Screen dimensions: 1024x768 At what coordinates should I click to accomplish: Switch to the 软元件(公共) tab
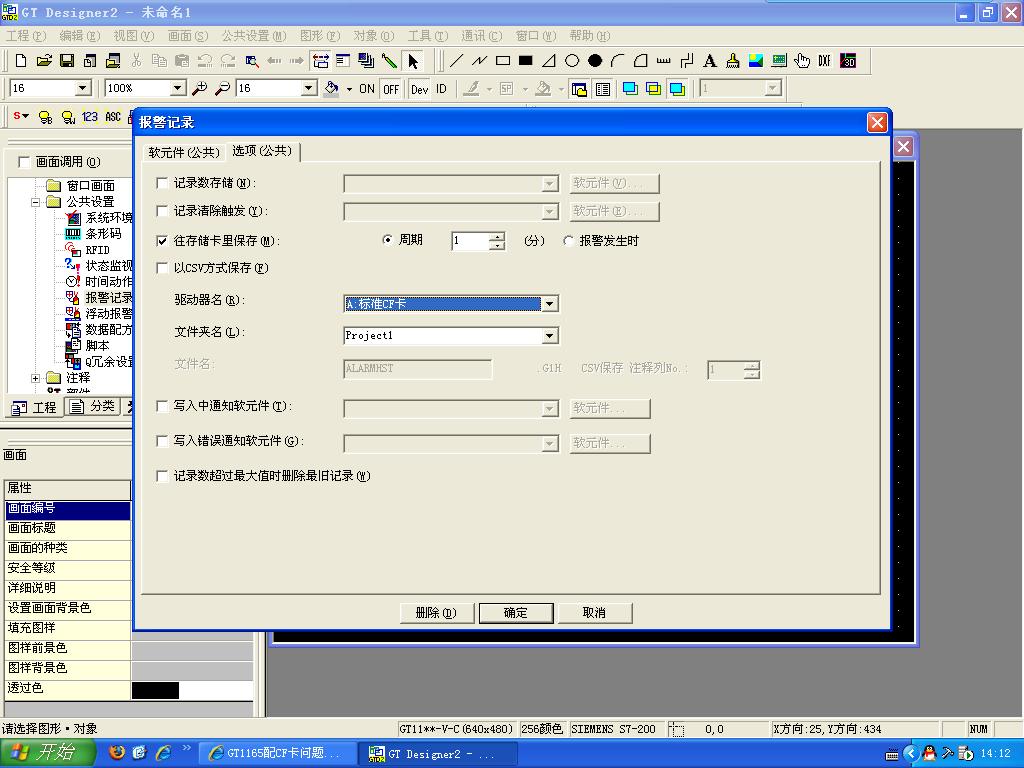(183, 152)
